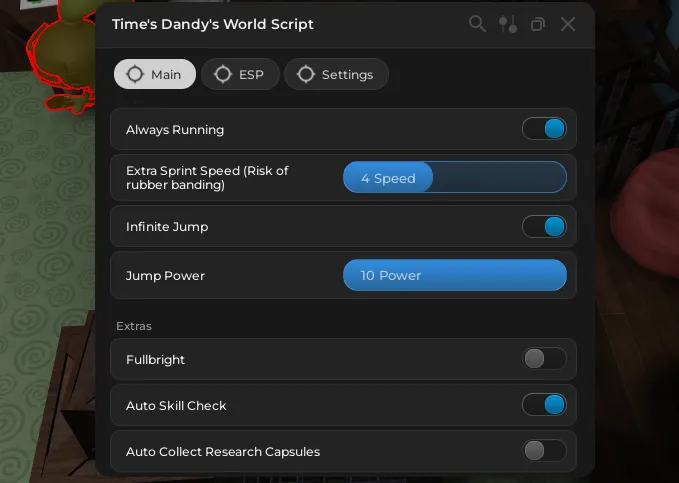Click the crosshair icon on the Settings tab
The height and width of the screenshot is (483, 679).
click(306, 74)
